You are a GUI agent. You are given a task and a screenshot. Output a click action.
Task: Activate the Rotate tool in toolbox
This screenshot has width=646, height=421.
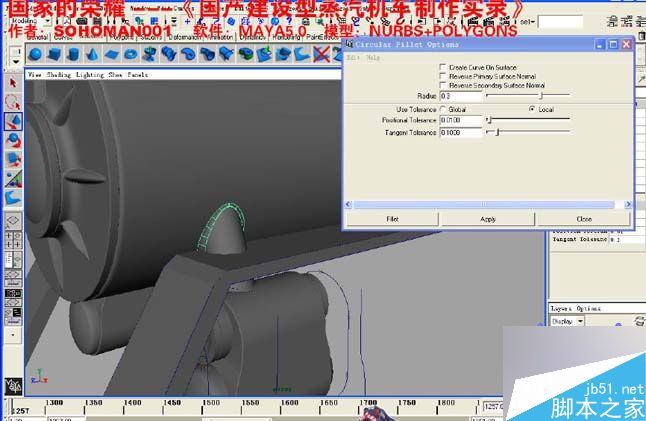[x=13, y=140]
